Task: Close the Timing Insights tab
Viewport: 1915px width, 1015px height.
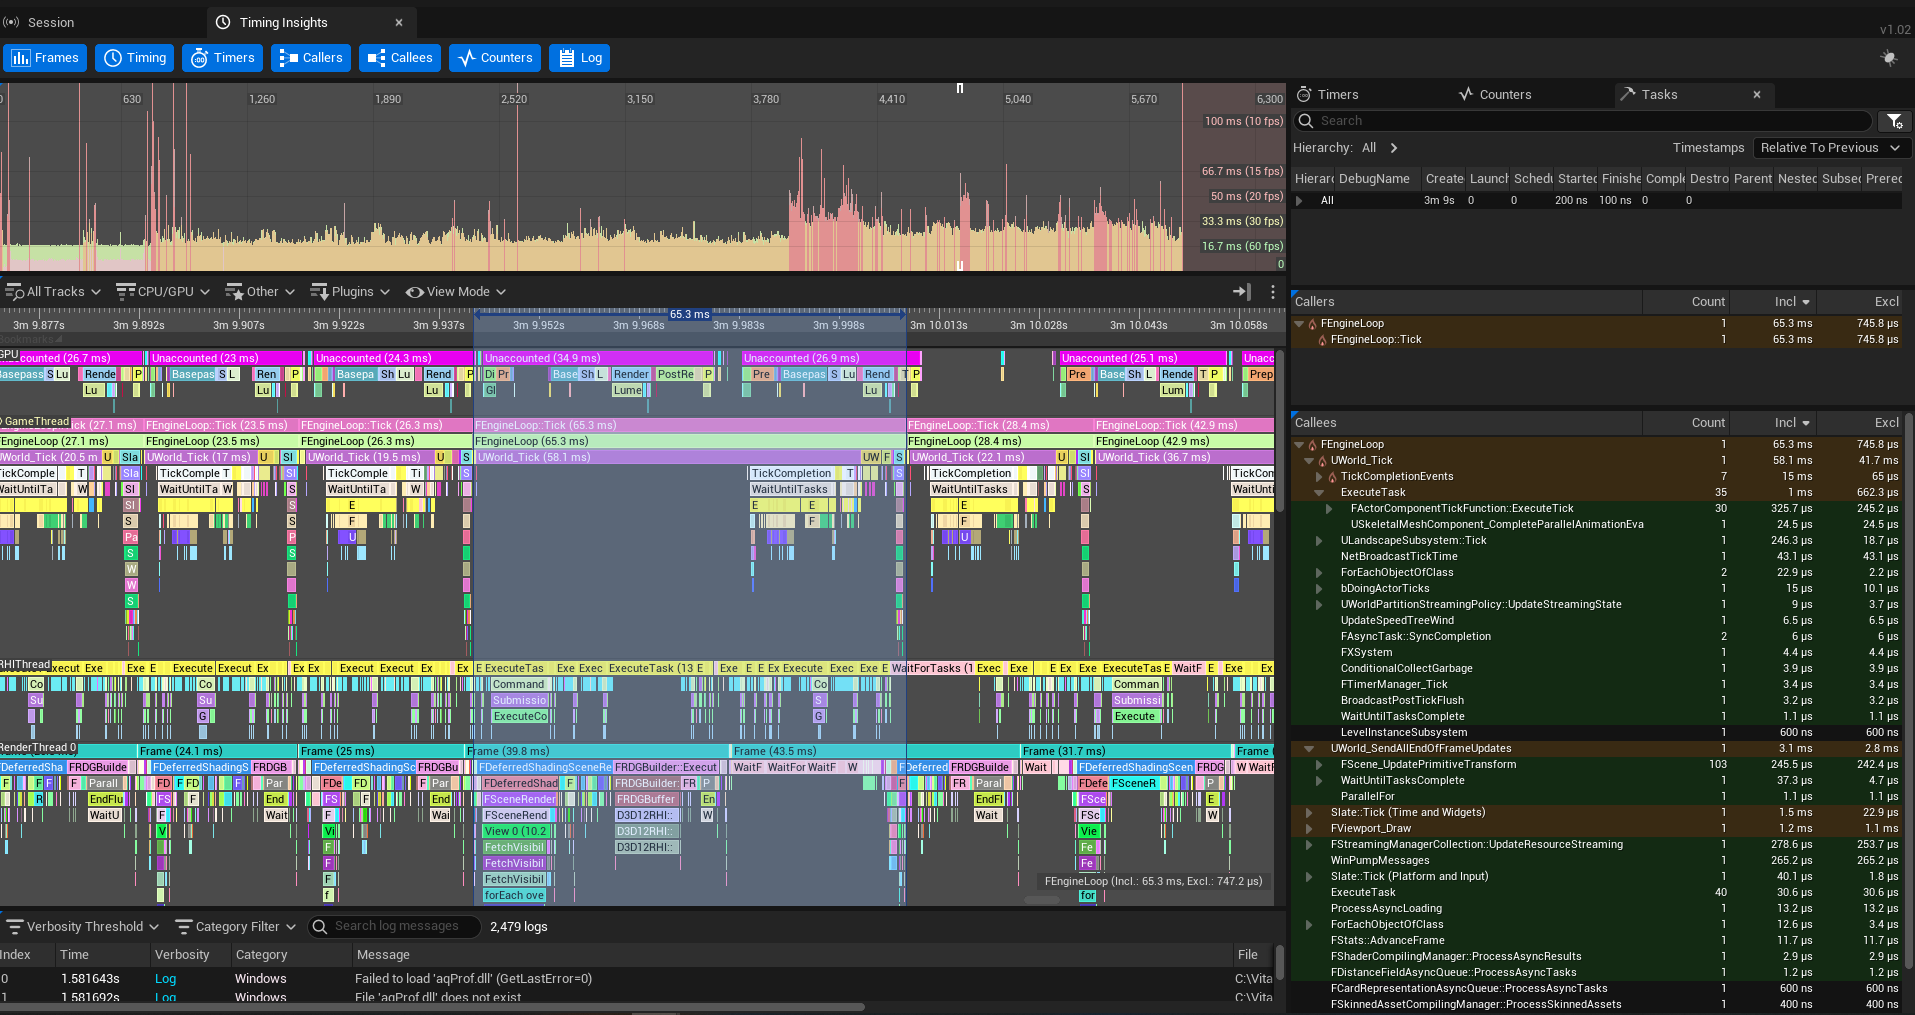Action: tap(399, 22)
